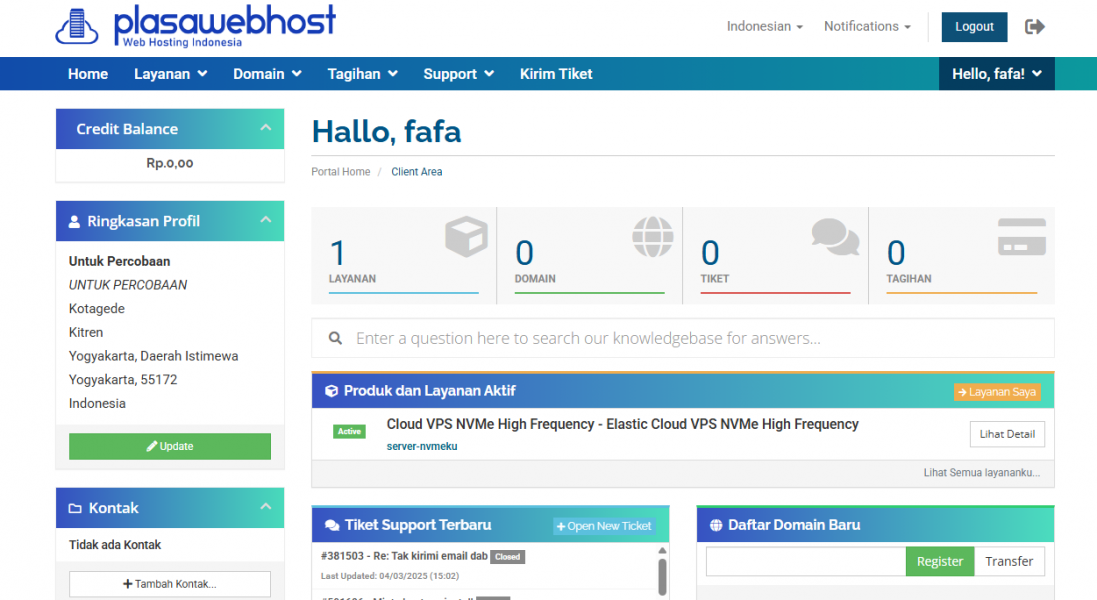
Task: Click the Rp.0,00 credit balance value
Action: [x=170, y=164]
